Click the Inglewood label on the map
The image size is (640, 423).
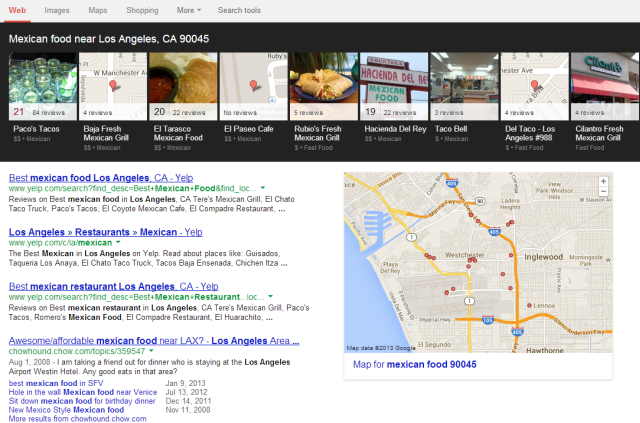coord(543,257)
